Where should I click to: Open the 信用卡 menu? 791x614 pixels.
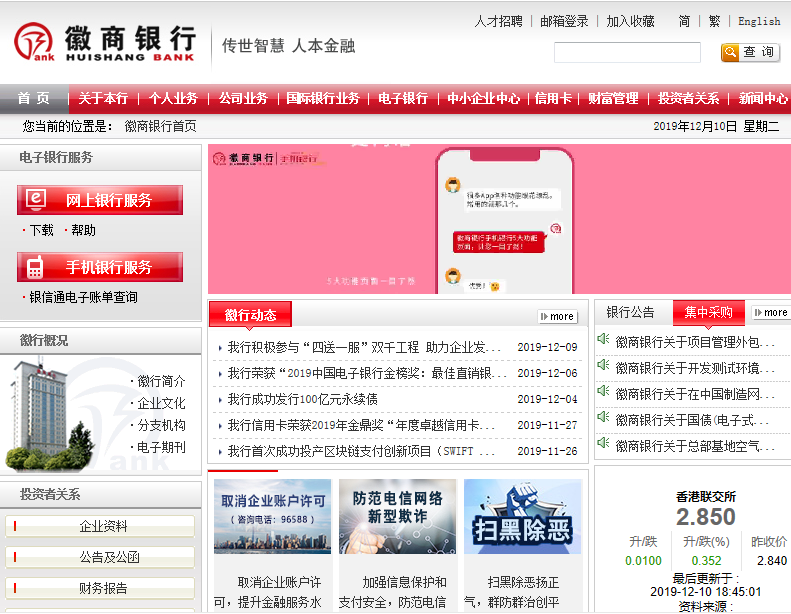pyautogui.click(x=553, y=98)
